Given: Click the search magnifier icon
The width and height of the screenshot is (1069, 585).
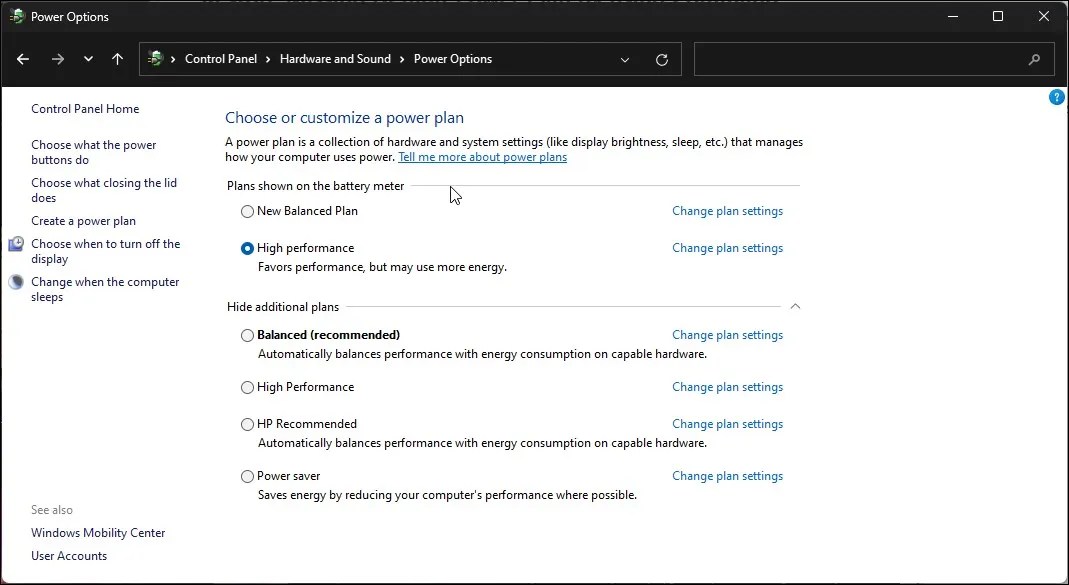Looking at the screenshot, I should (1034, 59).
